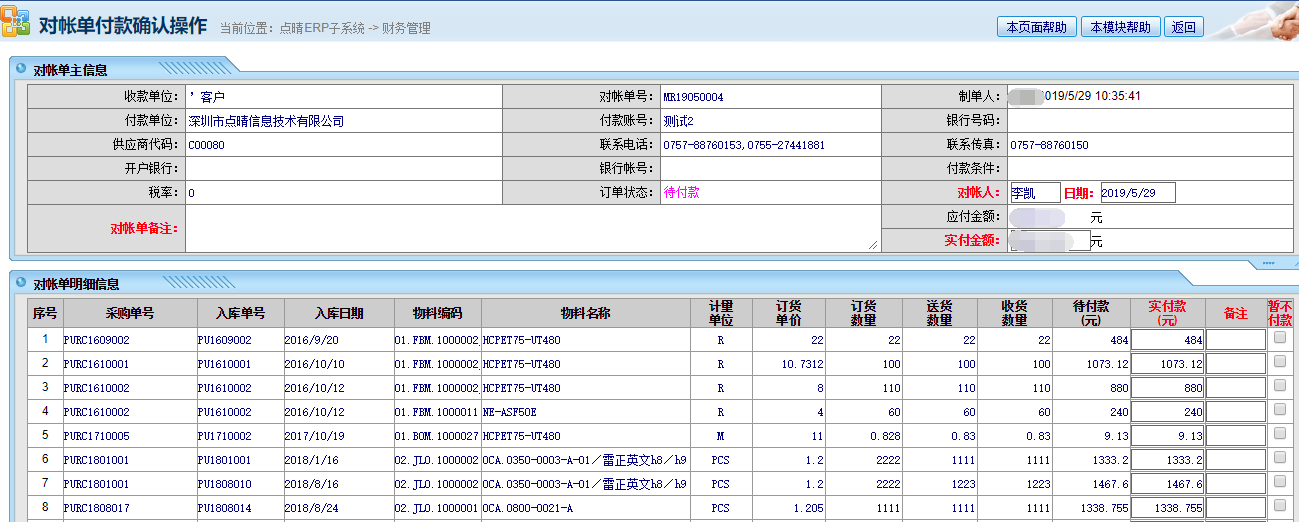Expand the small dotted tab above detail section

pyautogui.click(x=1268, y=263)
